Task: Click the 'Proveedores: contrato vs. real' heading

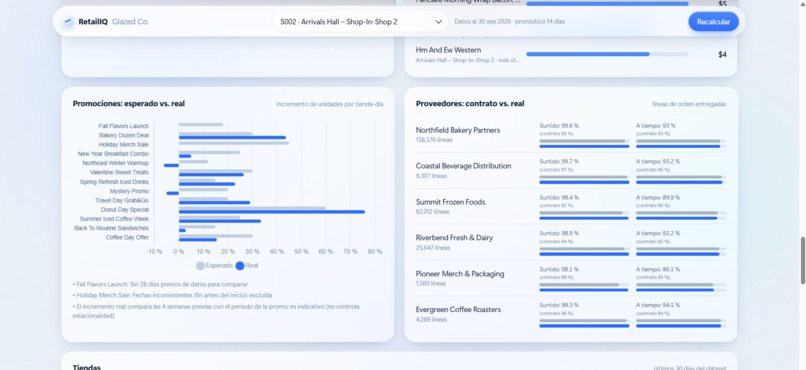Action: coord(470,103)
